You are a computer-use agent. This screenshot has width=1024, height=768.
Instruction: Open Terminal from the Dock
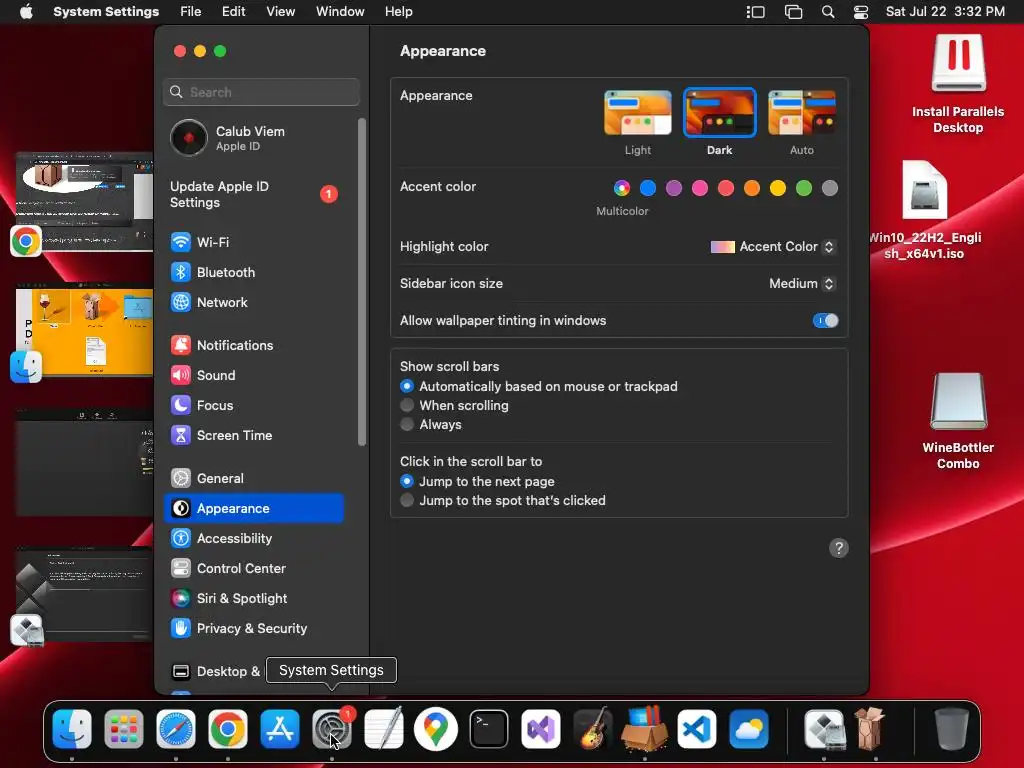(x=488, y=729)
